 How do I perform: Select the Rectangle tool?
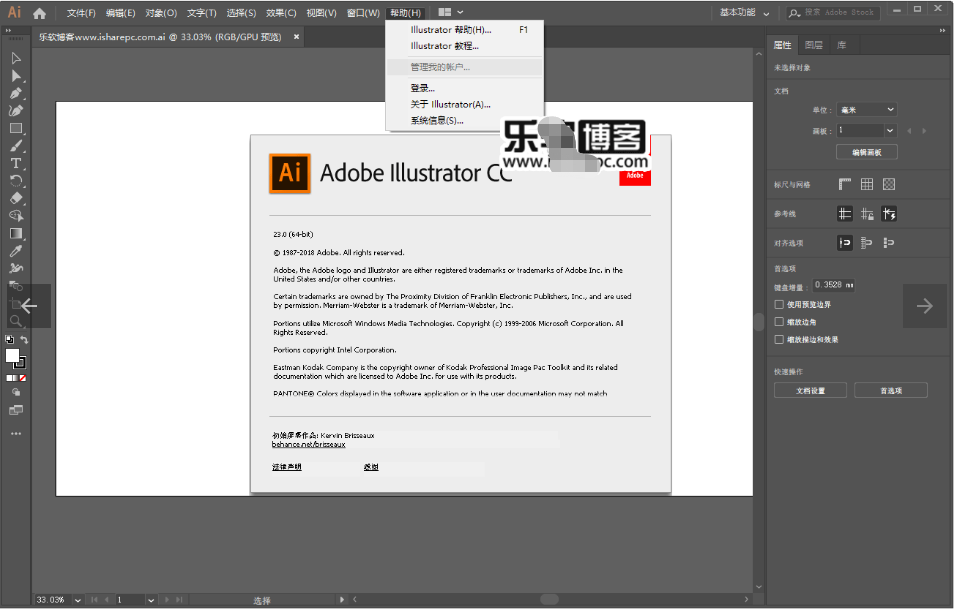tap(16, 129)
